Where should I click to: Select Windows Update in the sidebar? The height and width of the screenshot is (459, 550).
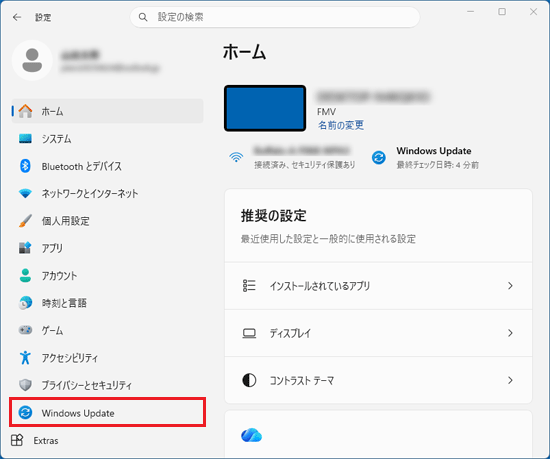pyautogui.click(x=107, y=412)
